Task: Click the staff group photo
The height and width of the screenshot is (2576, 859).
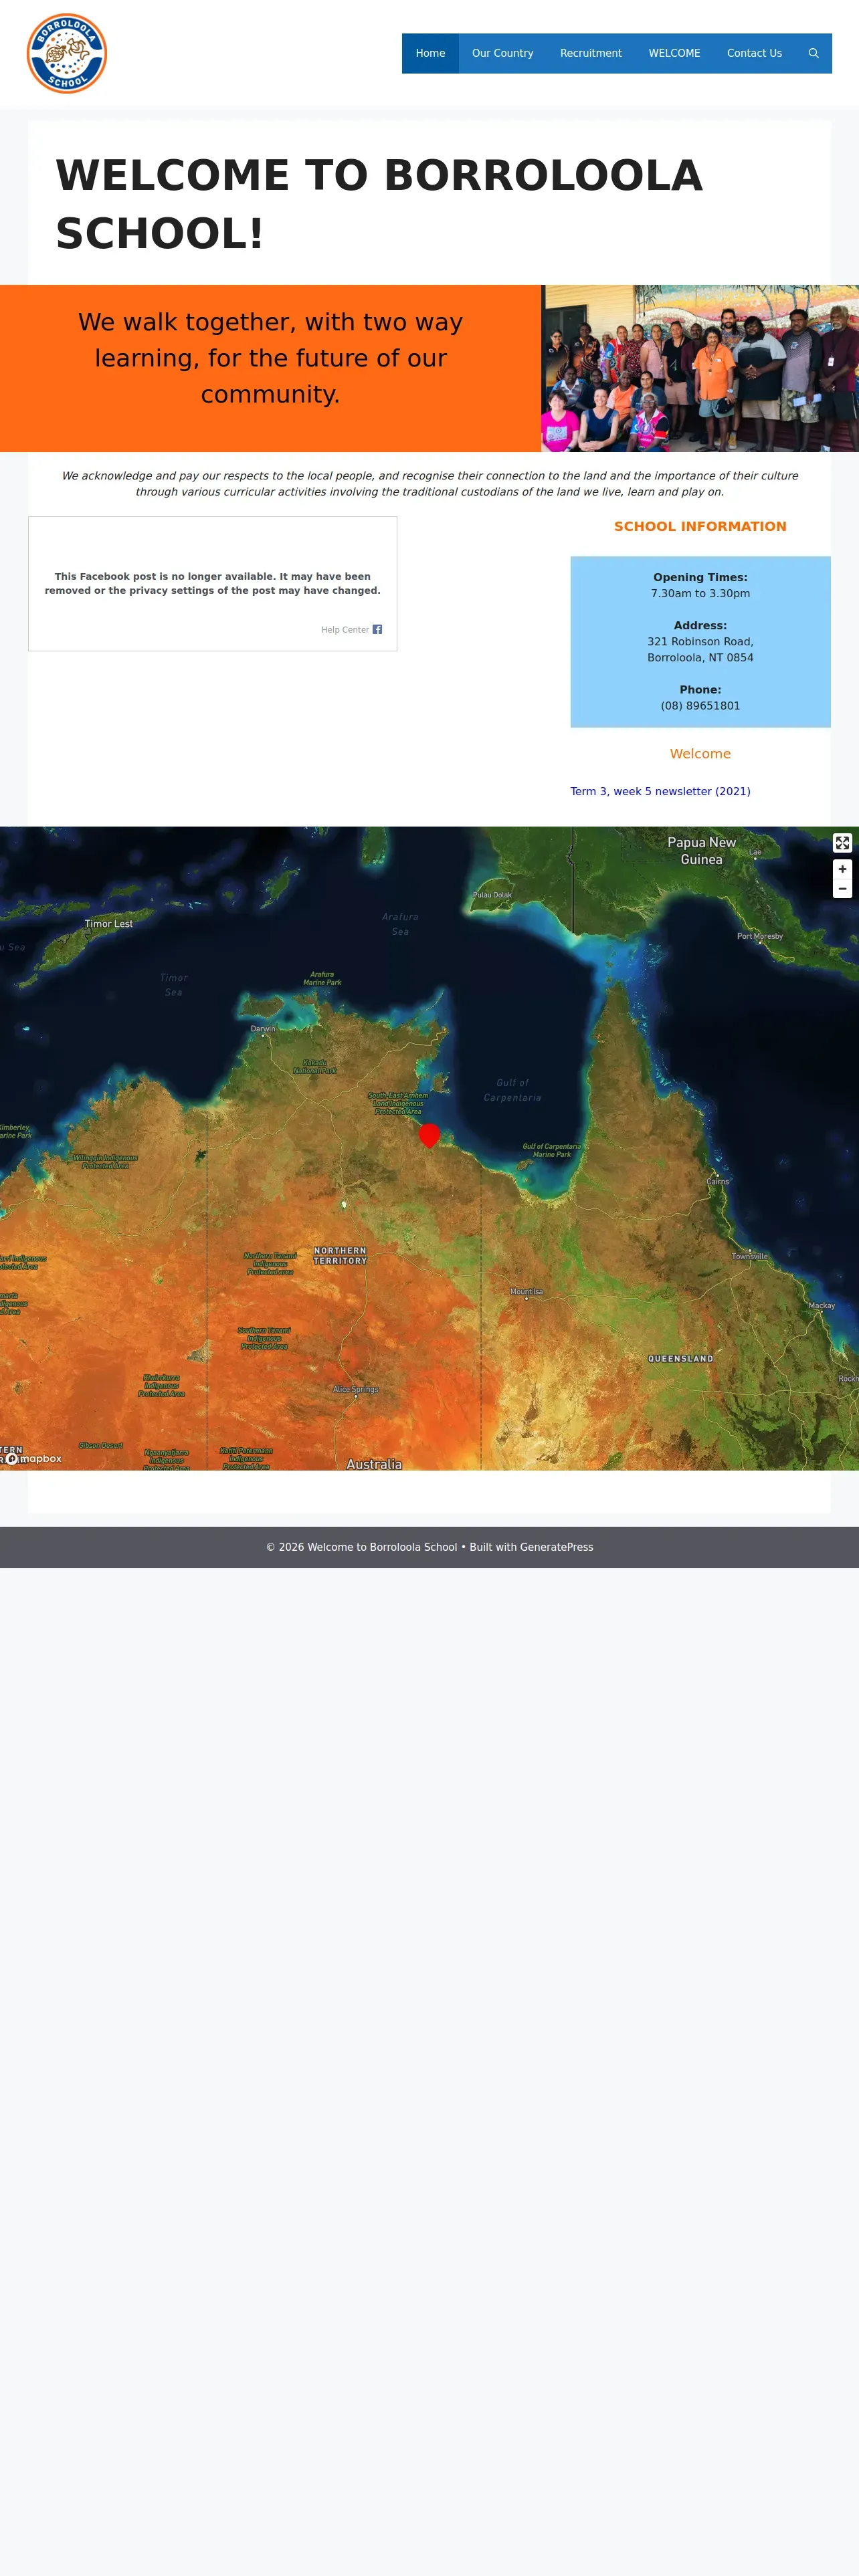Action: pos(700,368)
